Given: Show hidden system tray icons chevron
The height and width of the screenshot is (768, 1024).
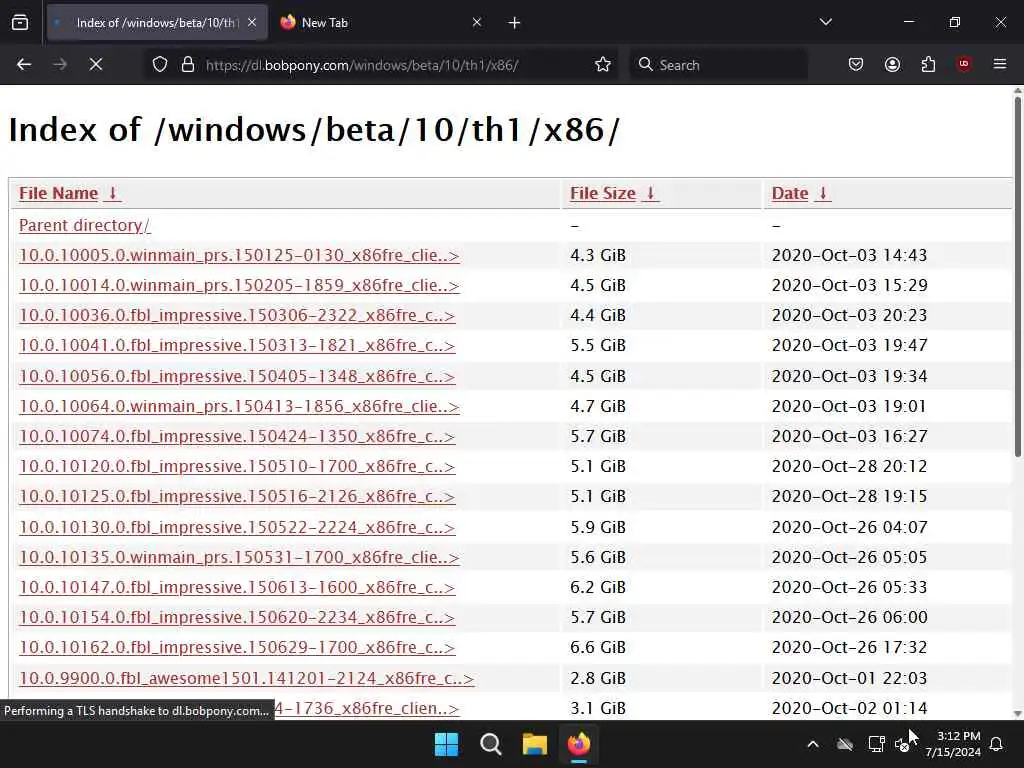Looking at the screenshot, I should (x=812, y=744).
